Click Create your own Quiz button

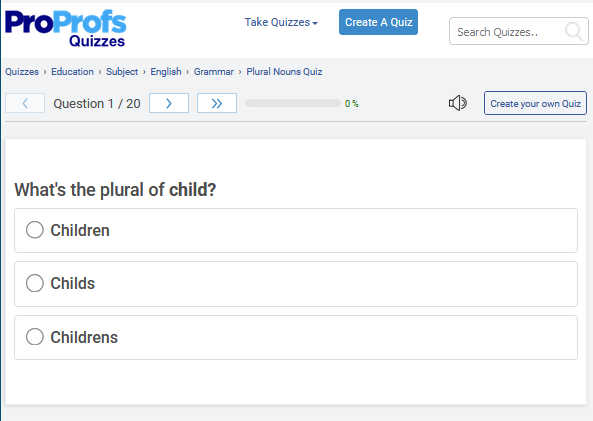click(x=535, y=103)
